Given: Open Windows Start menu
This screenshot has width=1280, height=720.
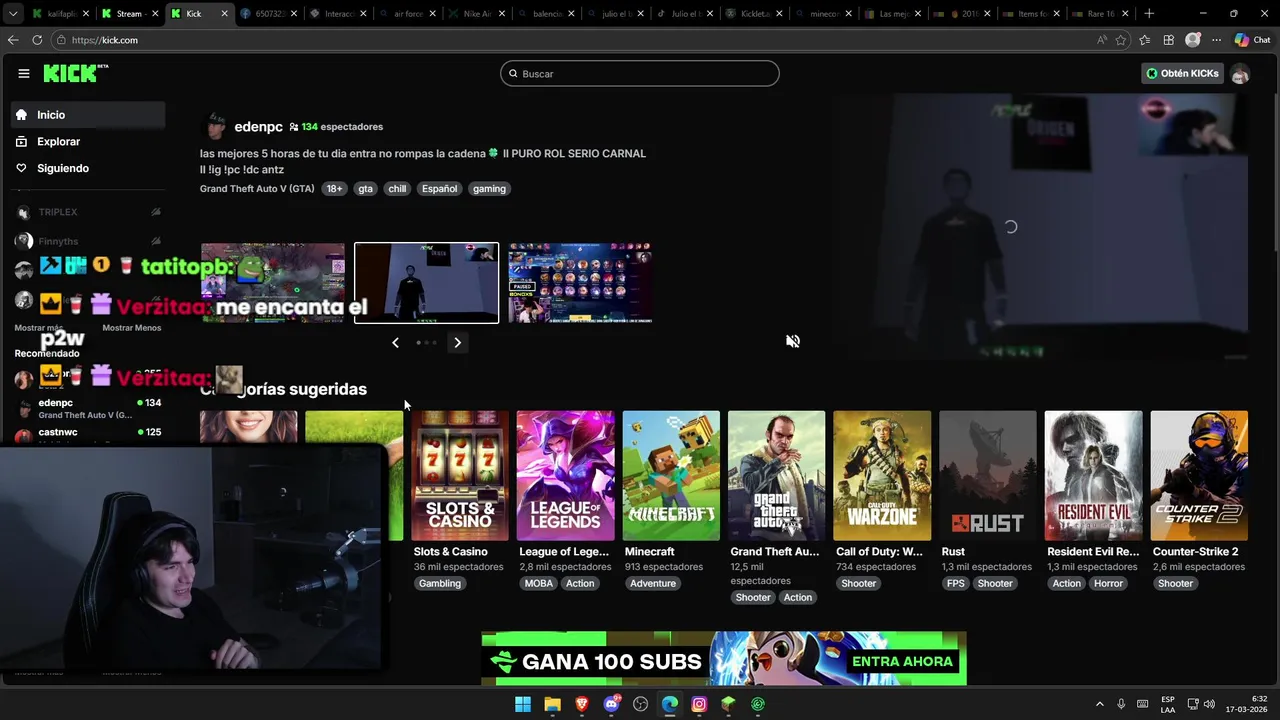Looking at the screenshot, I should [x=523, y=704].
